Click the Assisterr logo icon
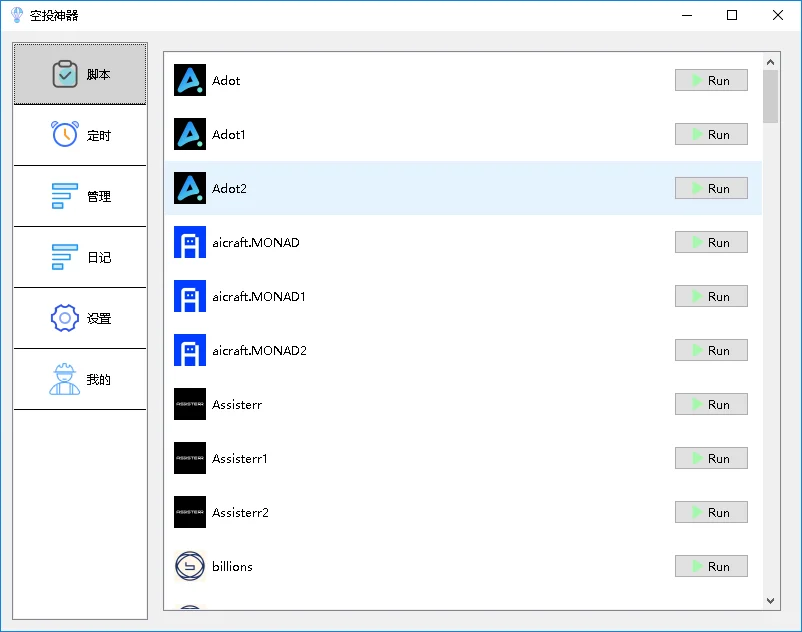The height and width of the screenshot is (632, 802). 190,404
